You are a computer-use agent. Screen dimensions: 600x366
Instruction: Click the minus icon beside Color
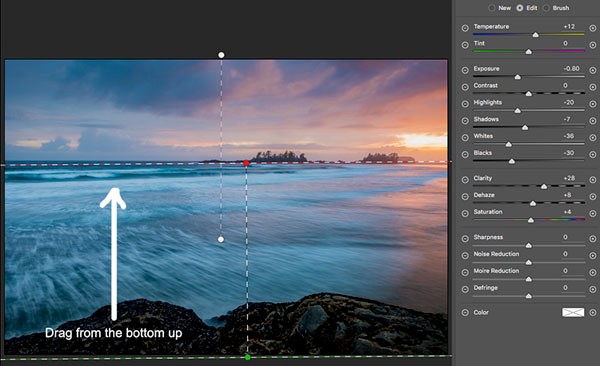(465, 312)
